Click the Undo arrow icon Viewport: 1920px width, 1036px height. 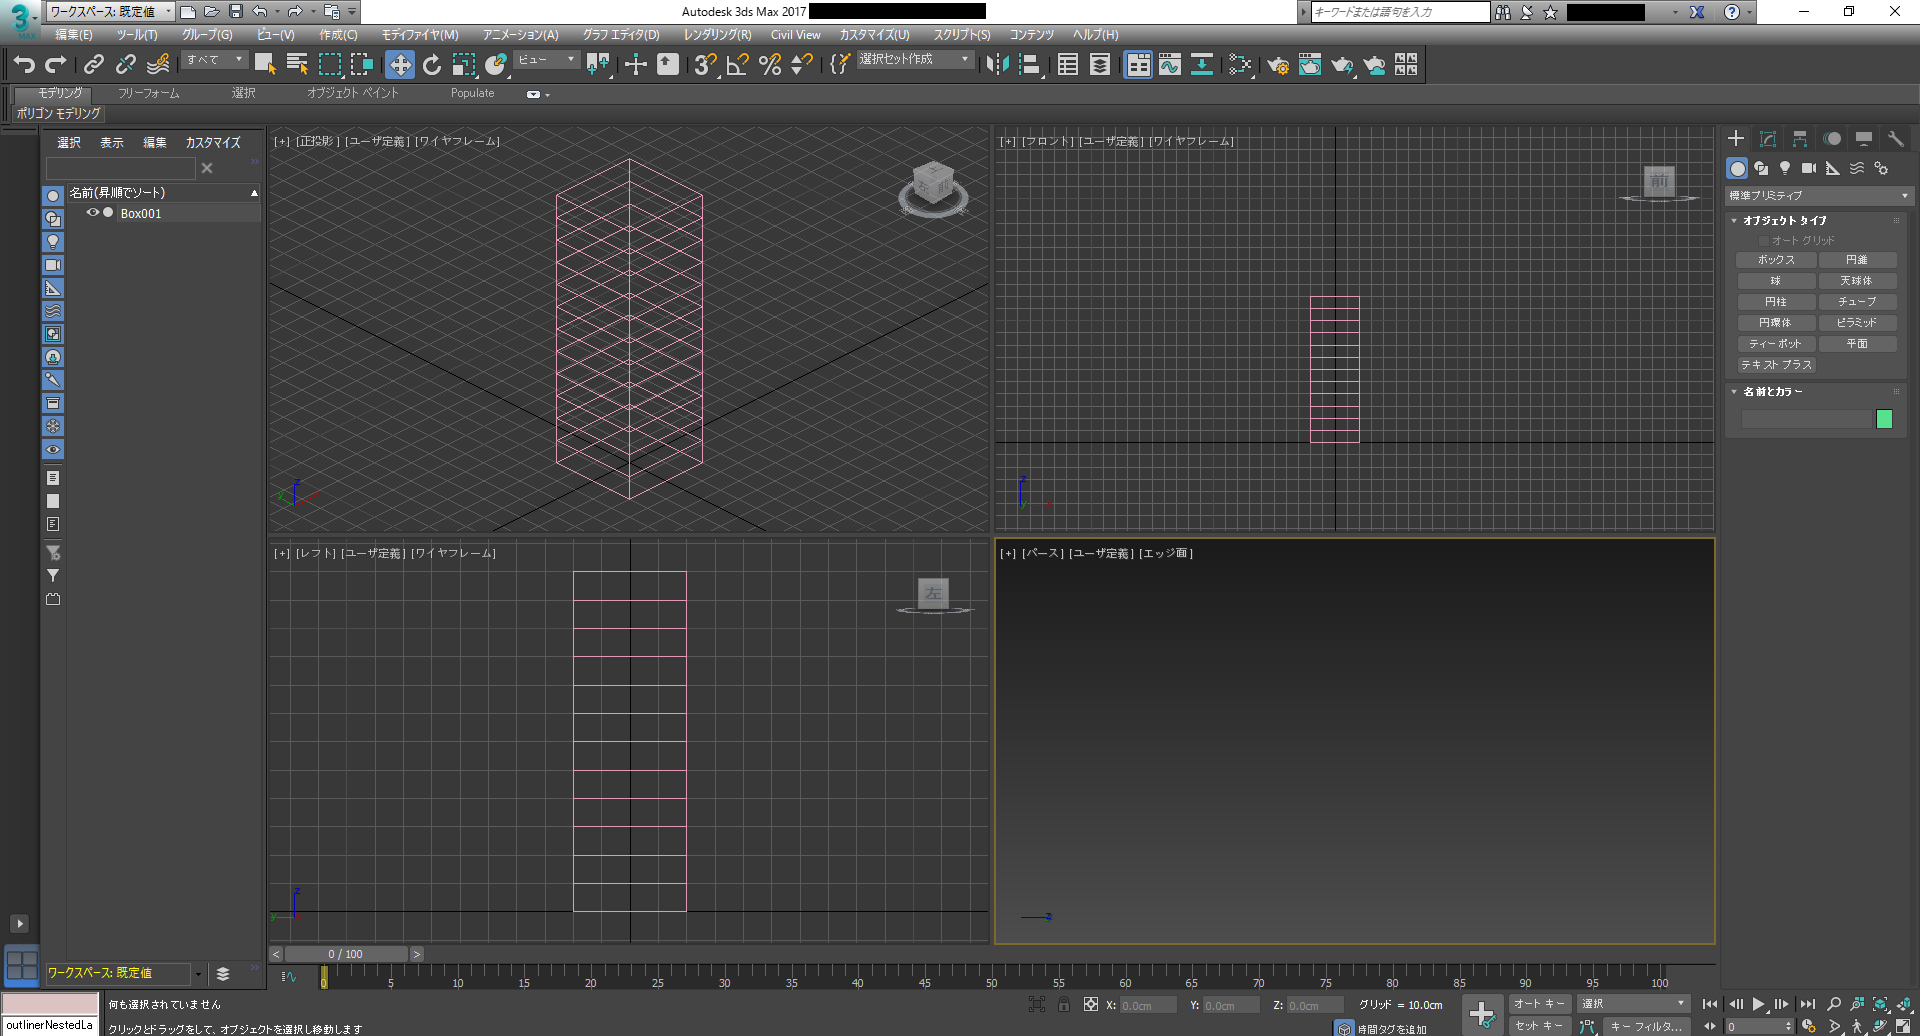(24, 65)
